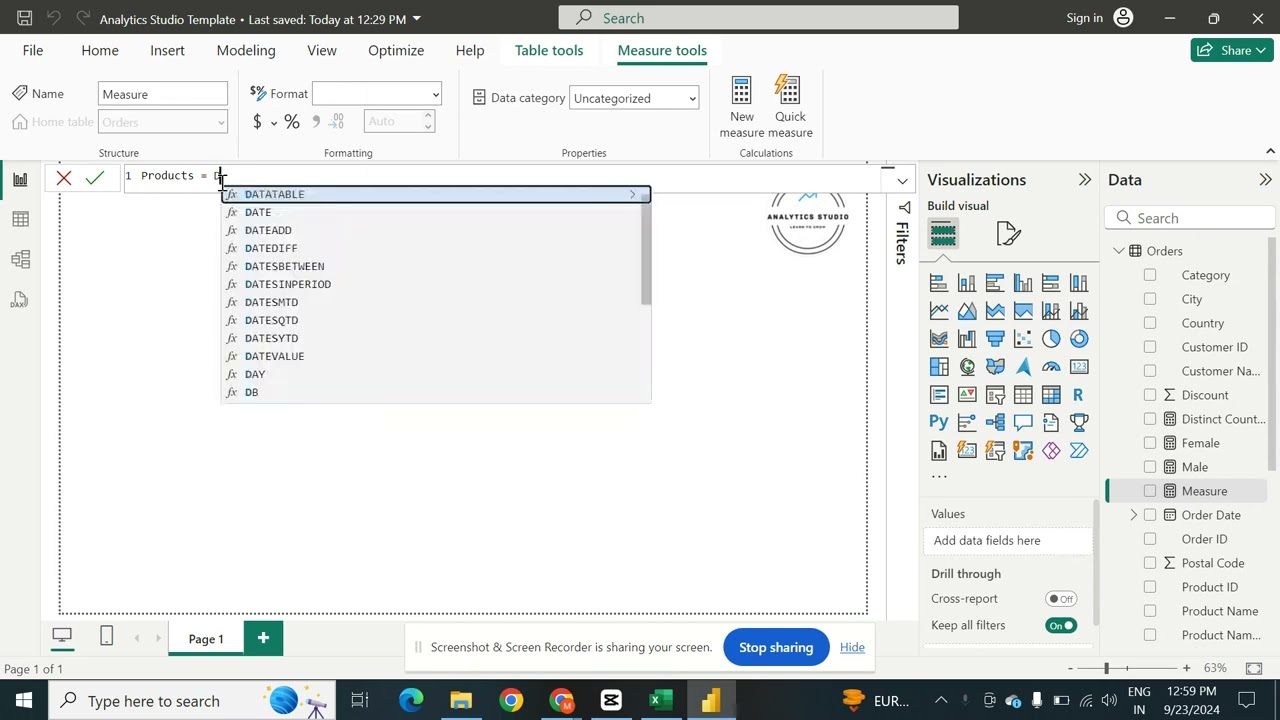Adjust the zoom slider handle
Image resolution: width=1280 pixels, height=720 pixels.
1106,668
